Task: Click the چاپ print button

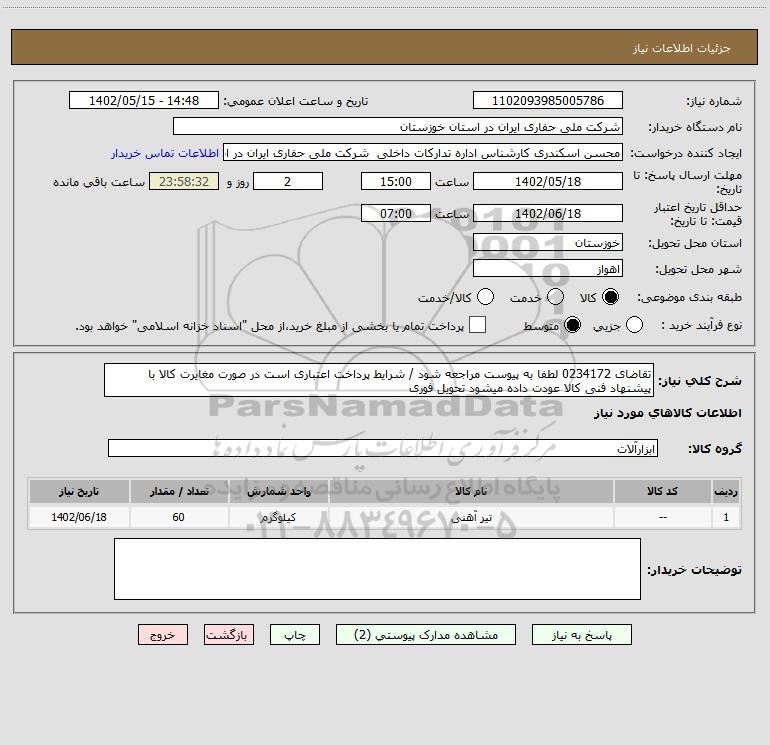Action: tap(295, 635)
